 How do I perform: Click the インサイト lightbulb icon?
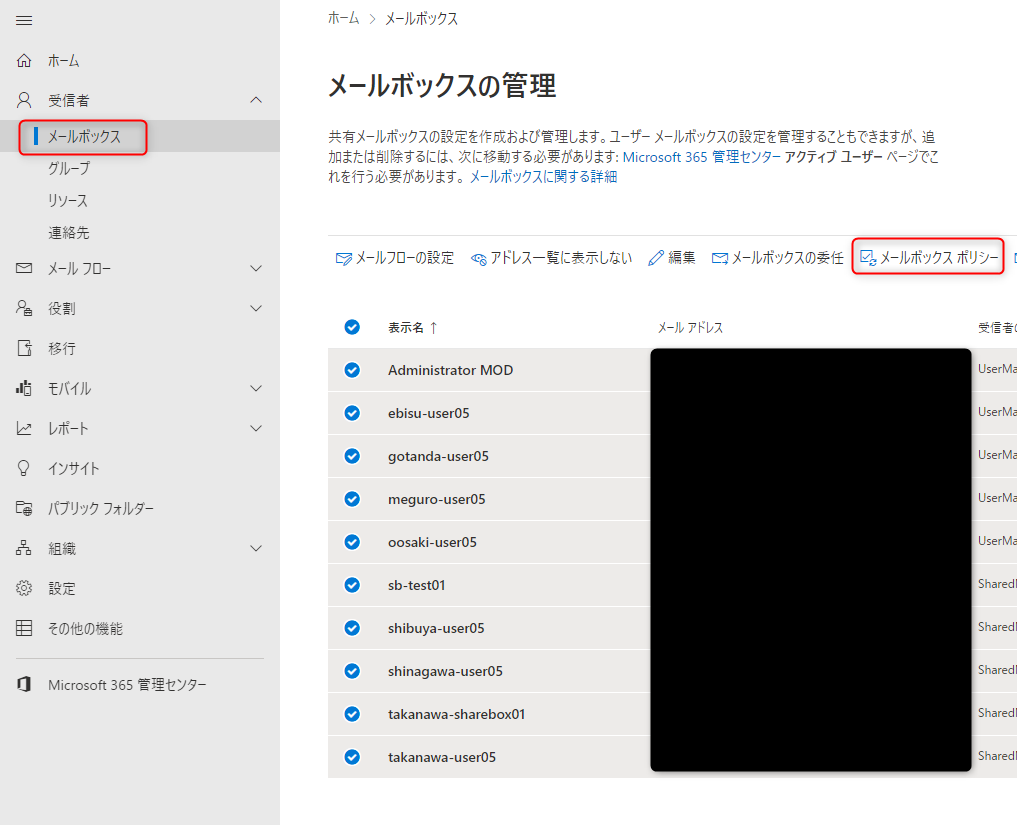(x=24, y=468)
